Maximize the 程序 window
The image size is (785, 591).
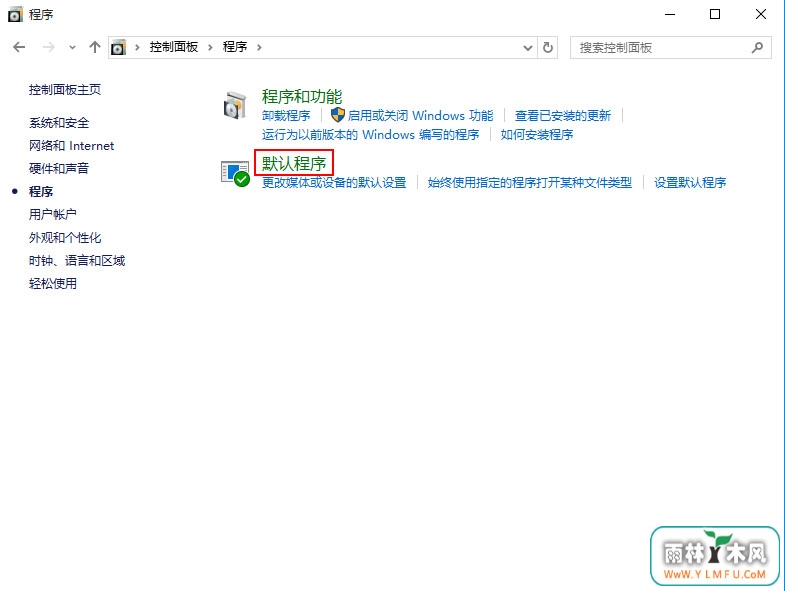click(715, 15)
